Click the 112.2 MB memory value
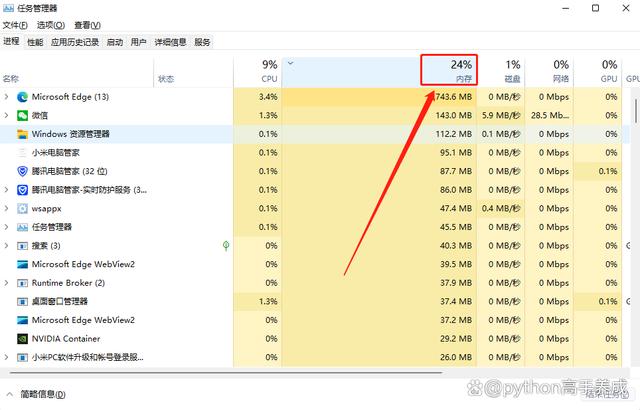640x410 pixels. pyautogui.click(x=453, y=134)
